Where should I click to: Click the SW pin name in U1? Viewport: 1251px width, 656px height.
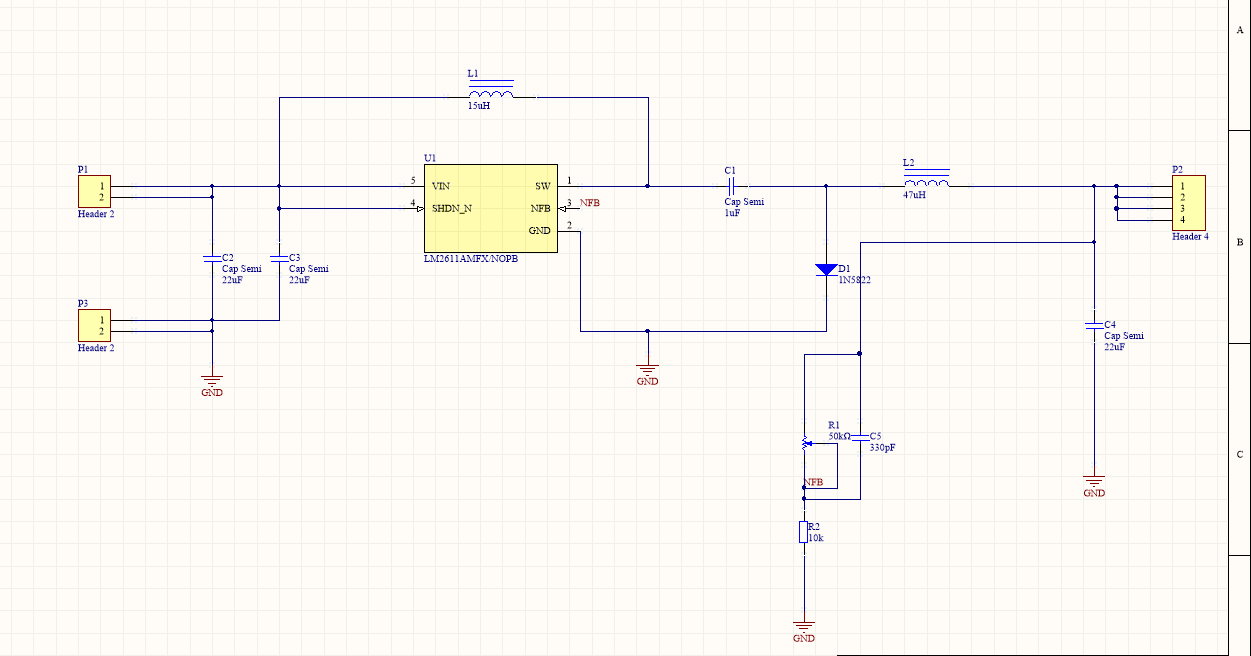[542, 186]
